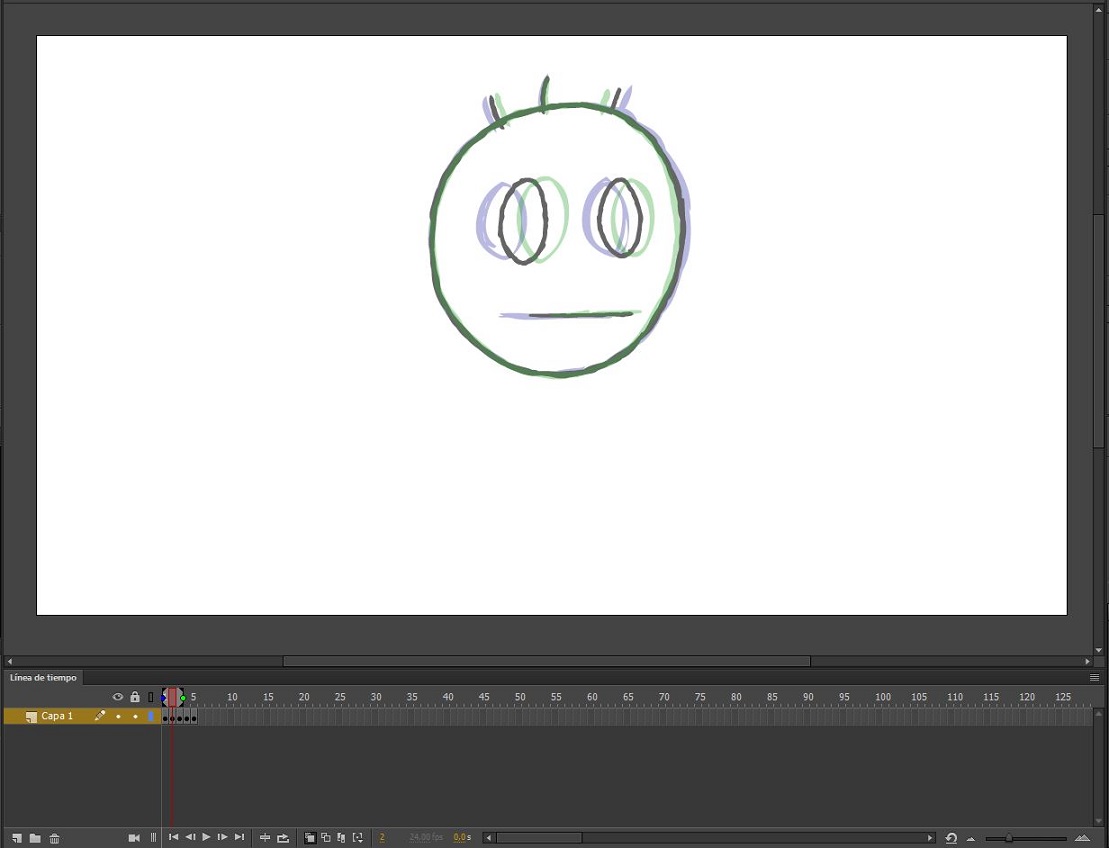Turn on onion skin outlines
This screenshot has width=1109, height=848.
click(x=326, y=838)
